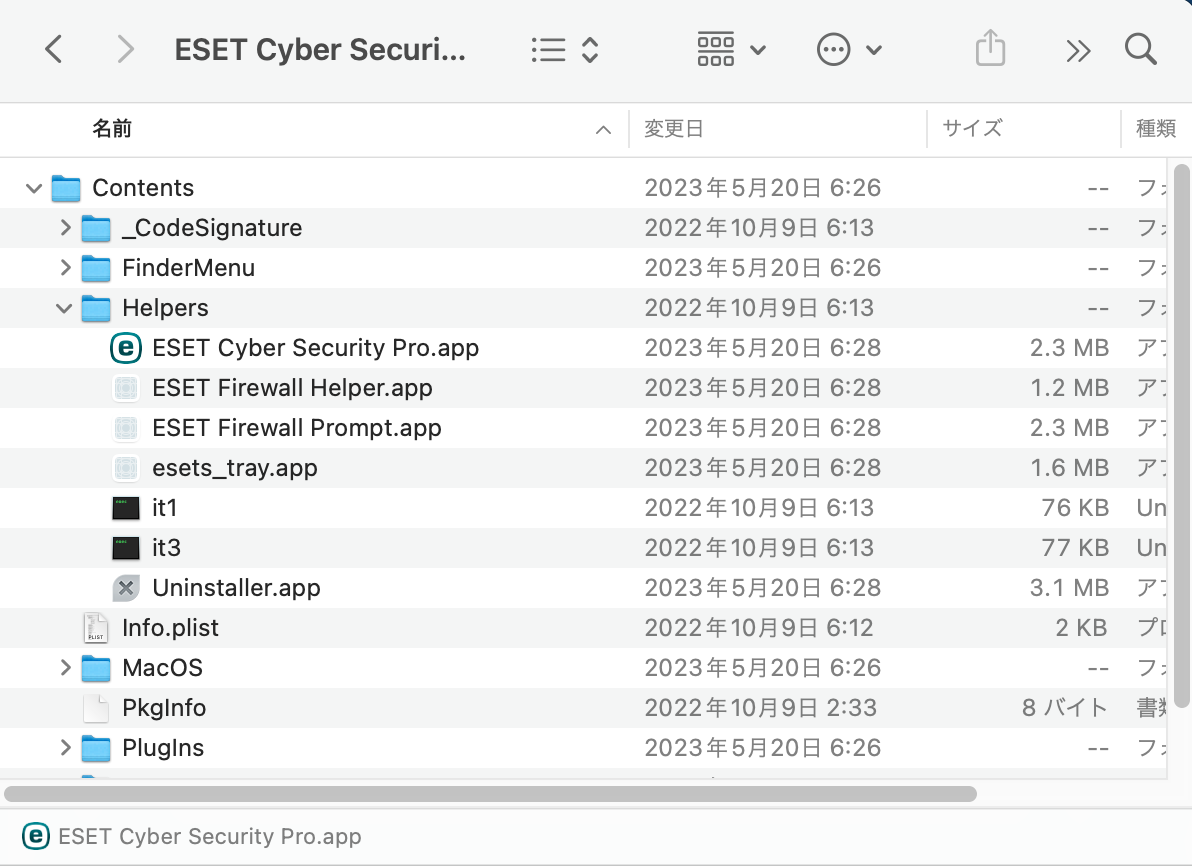
Task: Select the PlugIns folder name
Action: point(163,748)
